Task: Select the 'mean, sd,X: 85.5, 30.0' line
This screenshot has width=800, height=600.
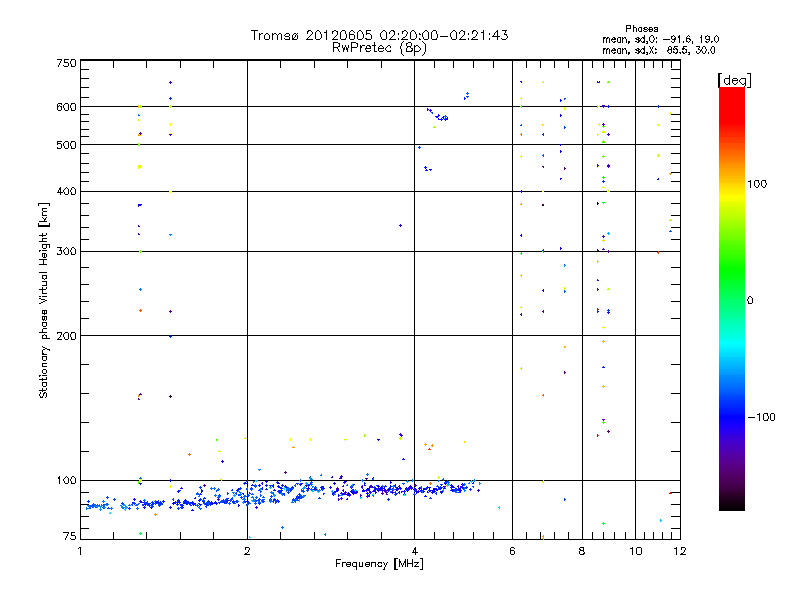Action: [x=659, y=50]
